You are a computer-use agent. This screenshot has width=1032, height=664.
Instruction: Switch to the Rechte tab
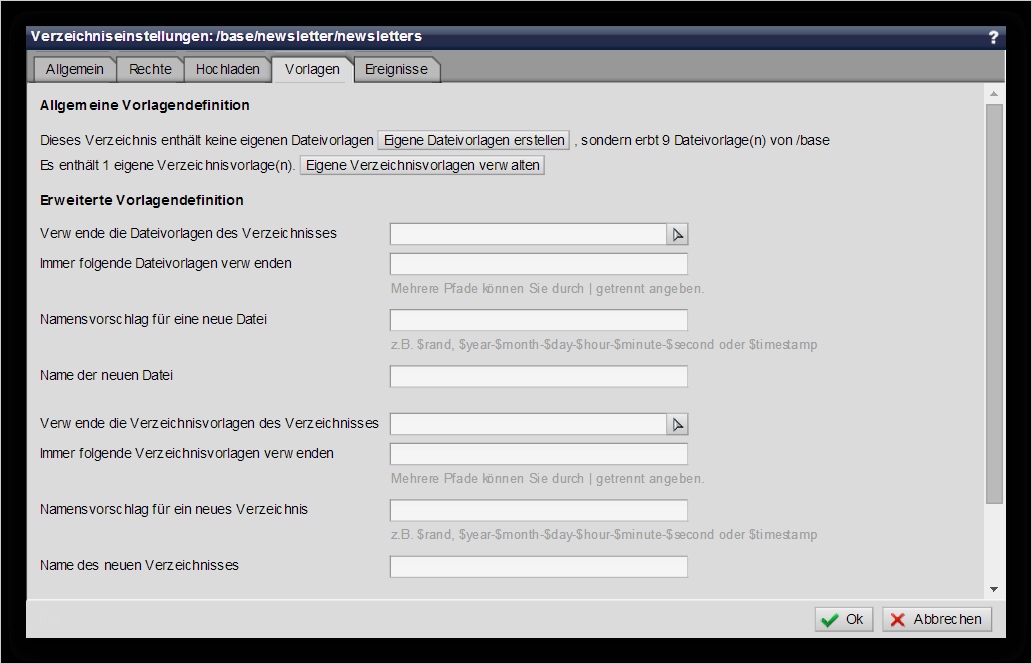click(150, 69)
